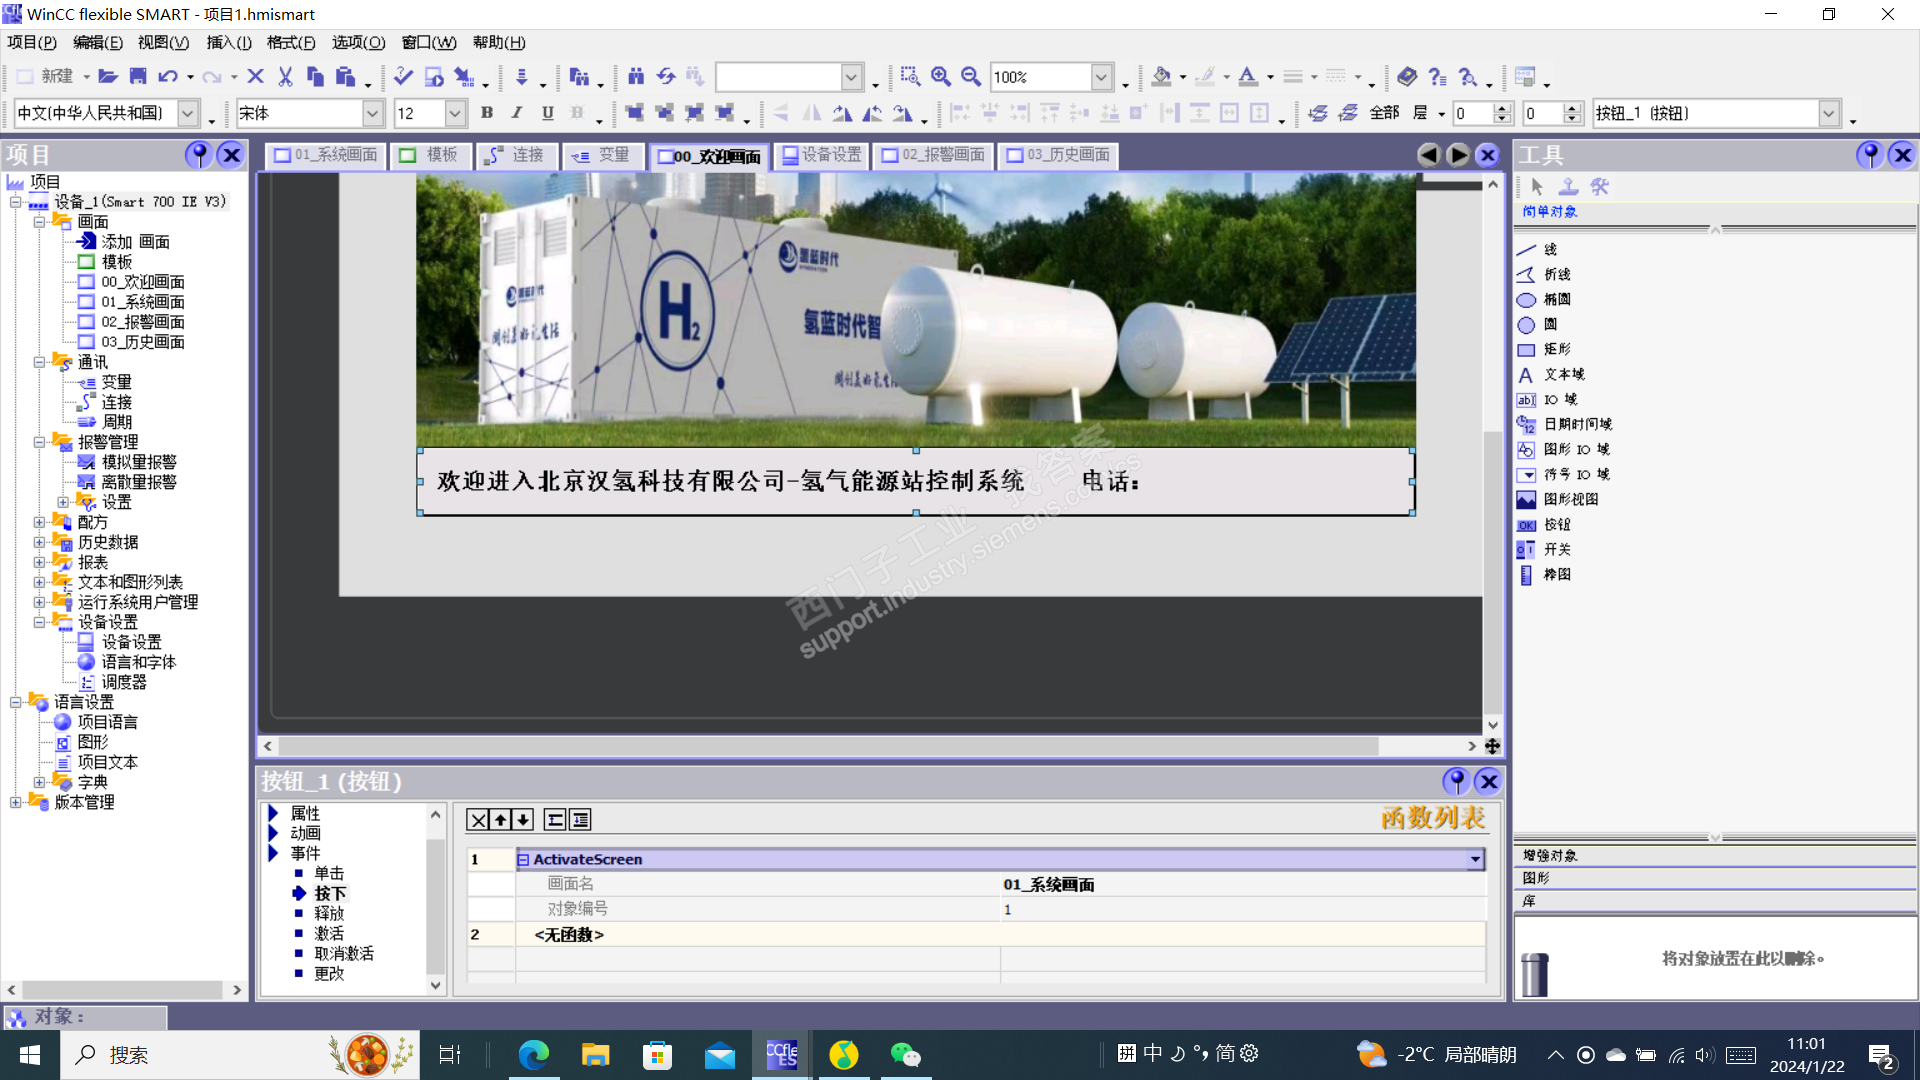Toggle Underline text formatting
This screenshot has height=1080, width=1920.
coord(547,113)
